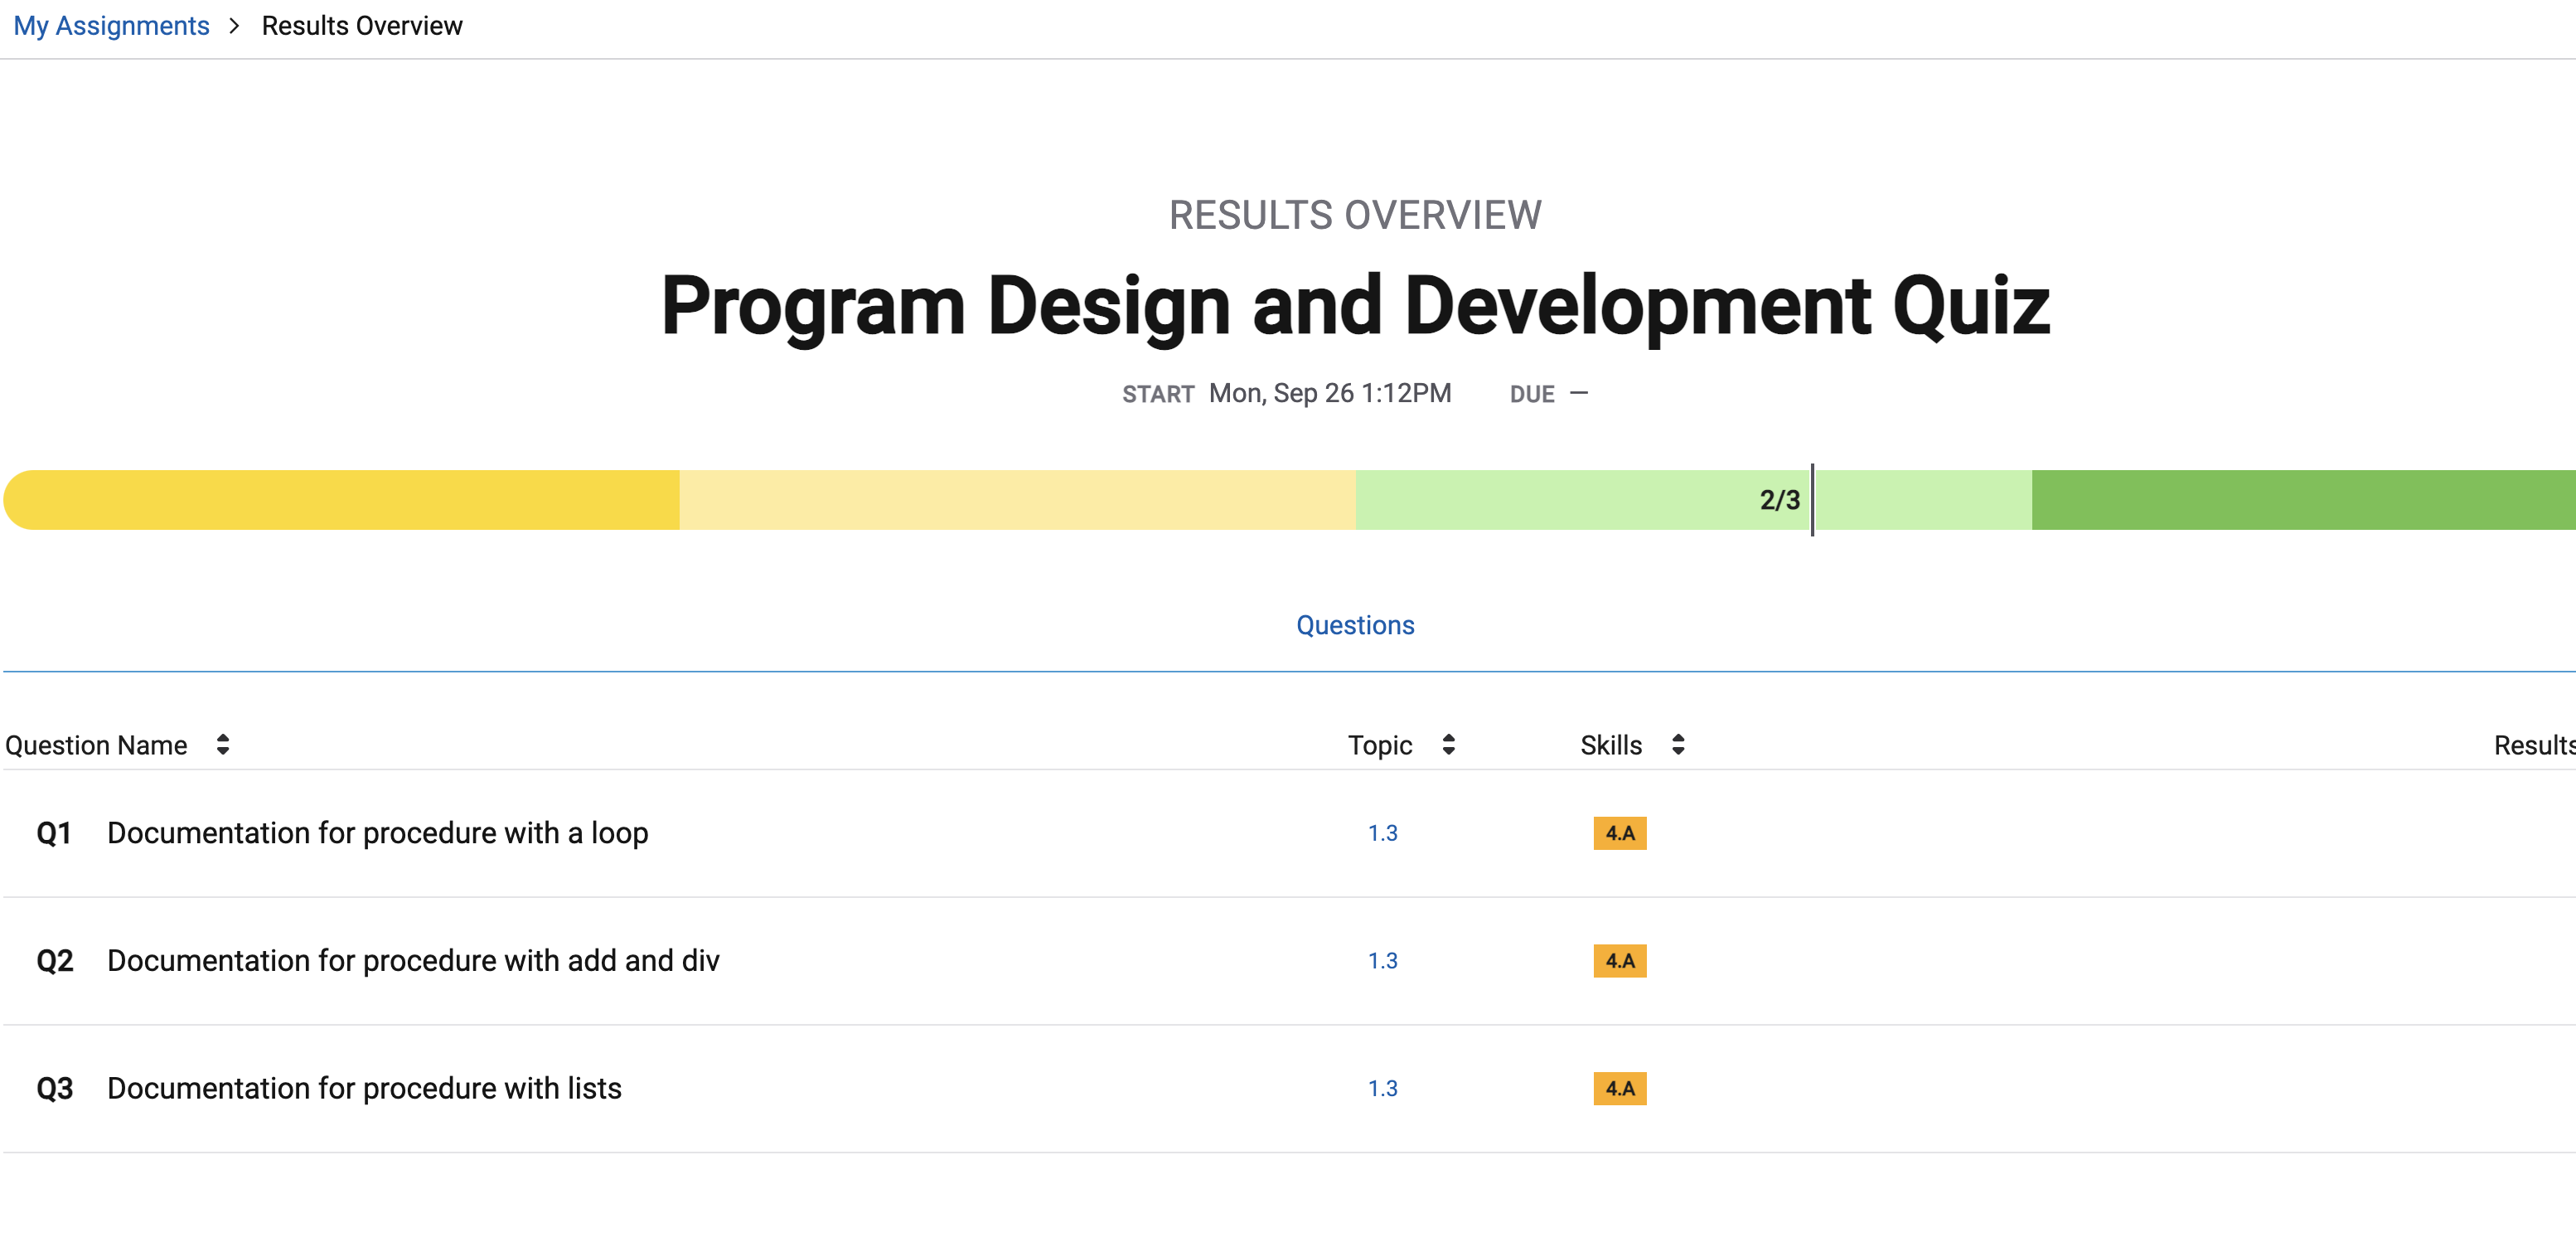2576x1257 pixels.
Task: Click the 4.A skill badge for Q1
Action: pos(1620,833)
